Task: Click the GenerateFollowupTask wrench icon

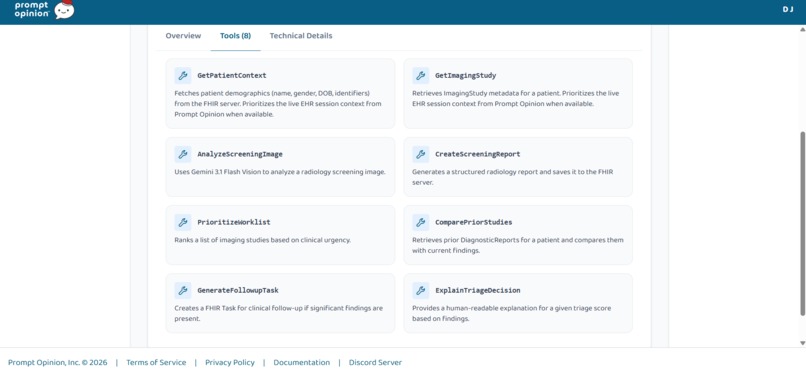Action: pos(182,290)
